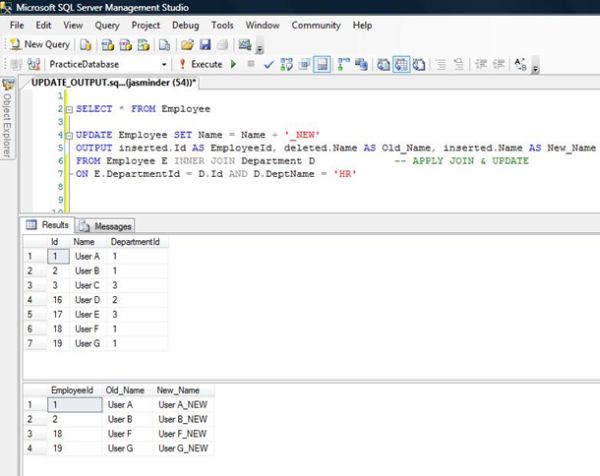Click the Cancel Executing Query stop icon
This screenshot has width=600, height=476.
(x=251, y=64)
